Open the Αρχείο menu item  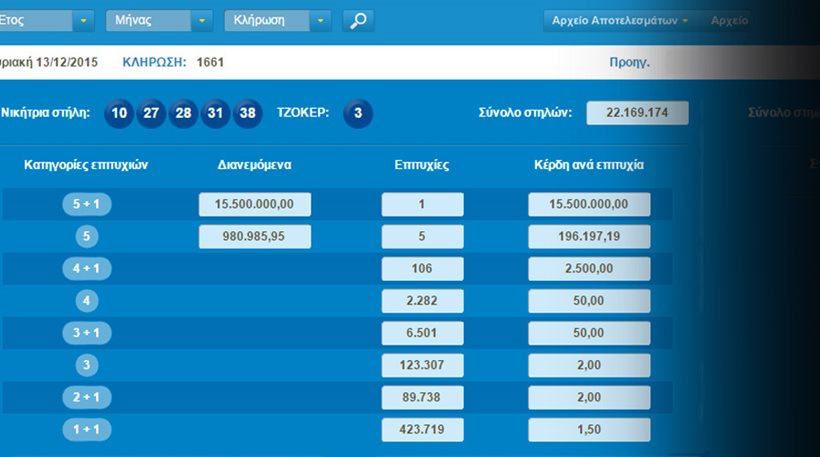[731, 20]
